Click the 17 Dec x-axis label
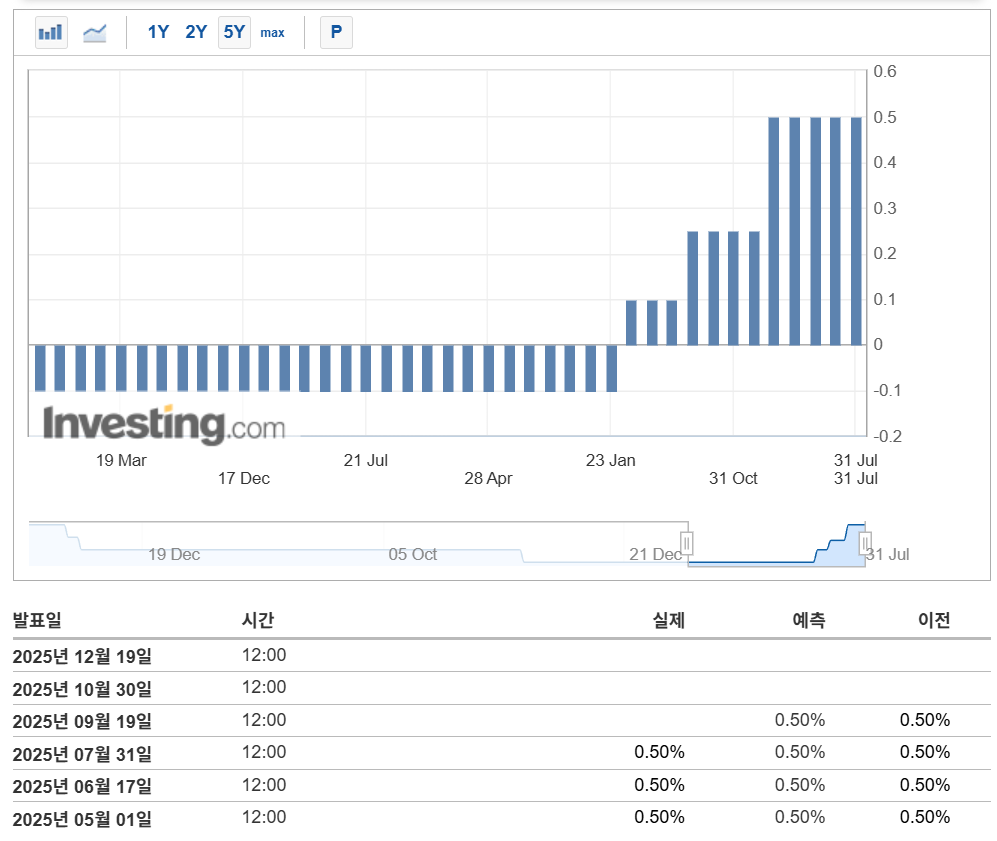Viewport: 997px width, 841px height. [244, 478]
